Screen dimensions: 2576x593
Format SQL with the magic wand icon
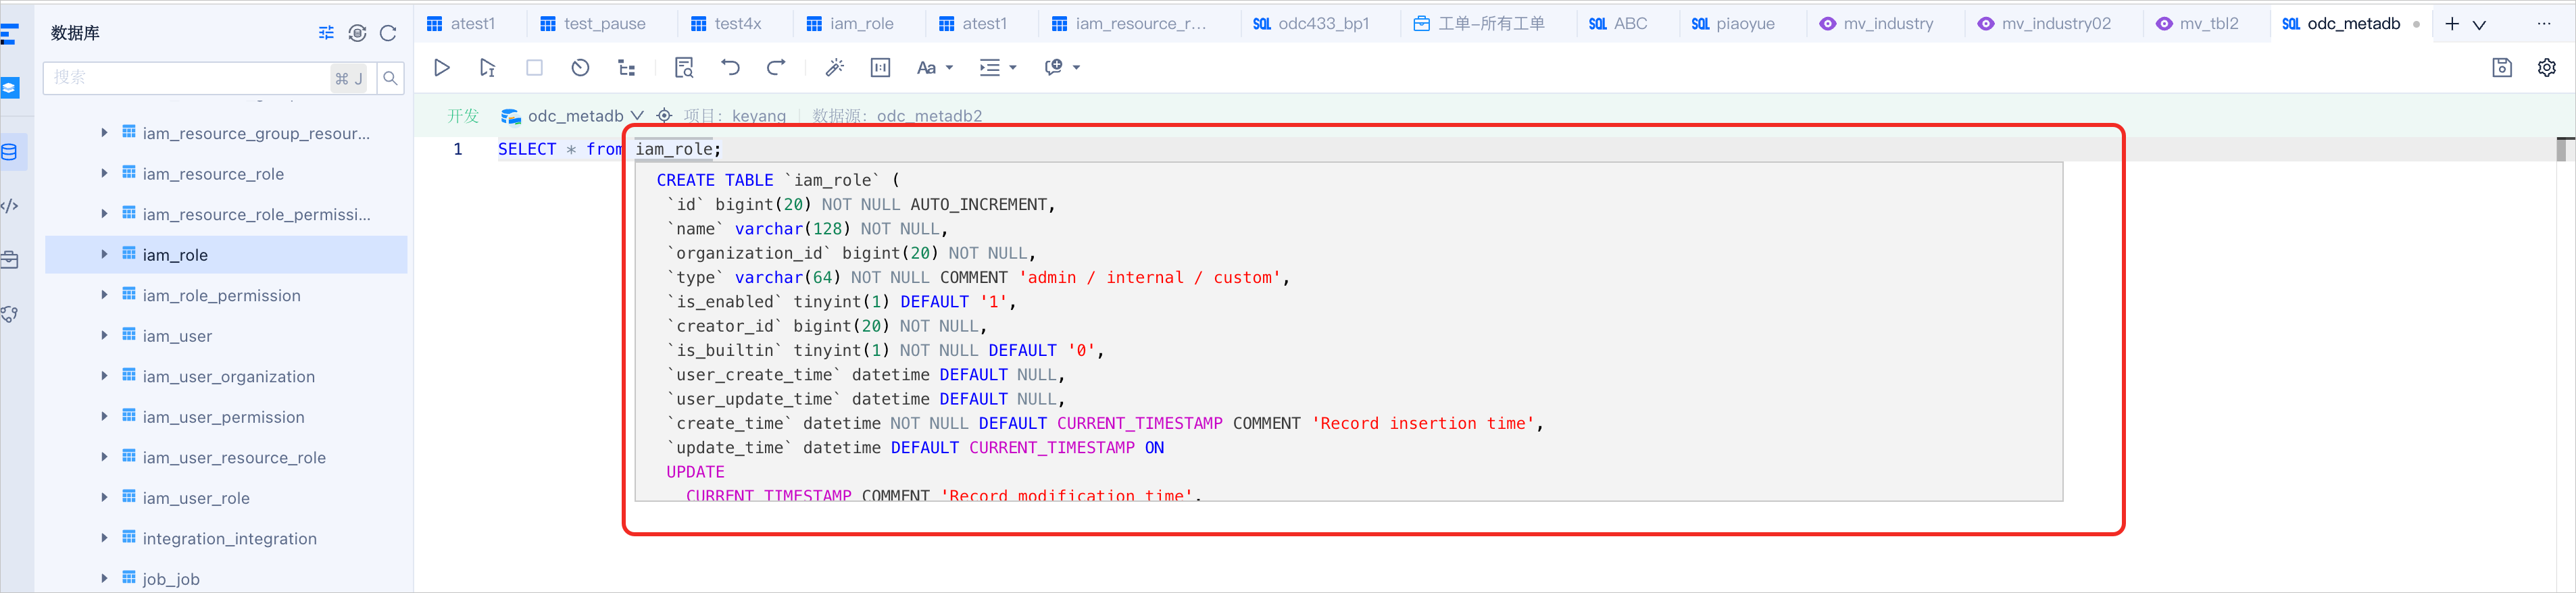pyautogui.click(x=834, y=68)
